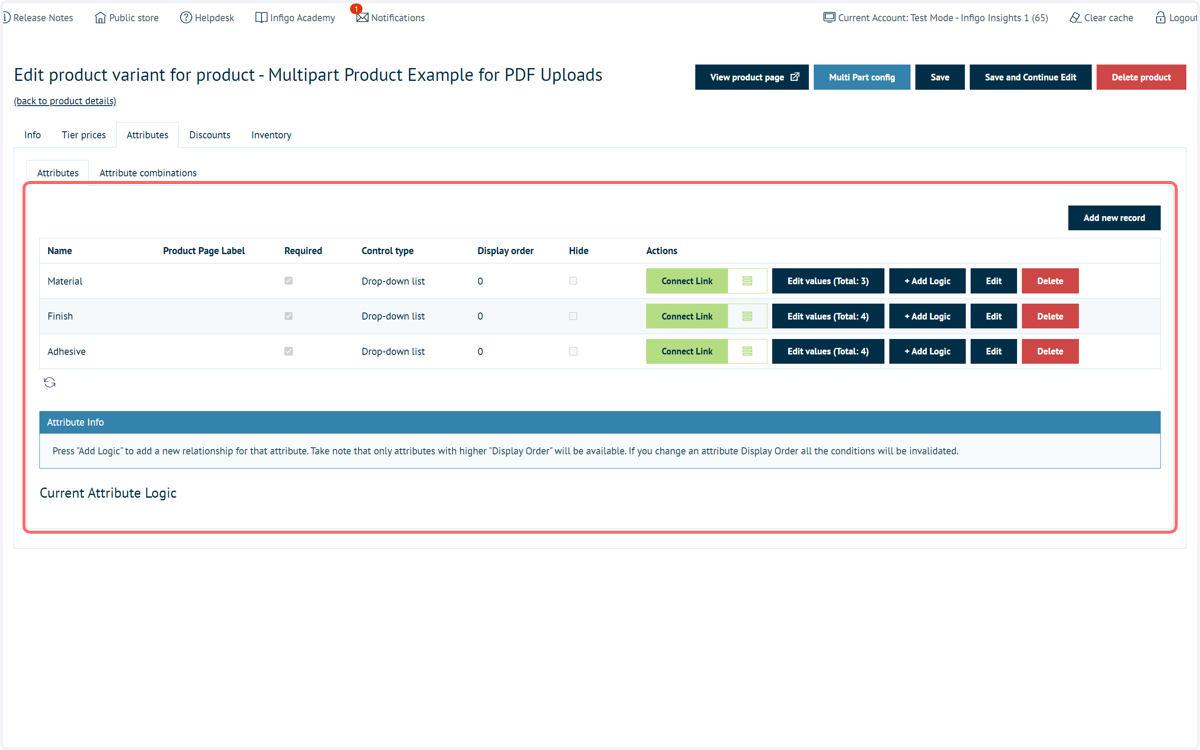The width and height of the screenshot is (1200, 750).
Task: Open list icon beside Material Connect Link
Action: tap(747, 281)
